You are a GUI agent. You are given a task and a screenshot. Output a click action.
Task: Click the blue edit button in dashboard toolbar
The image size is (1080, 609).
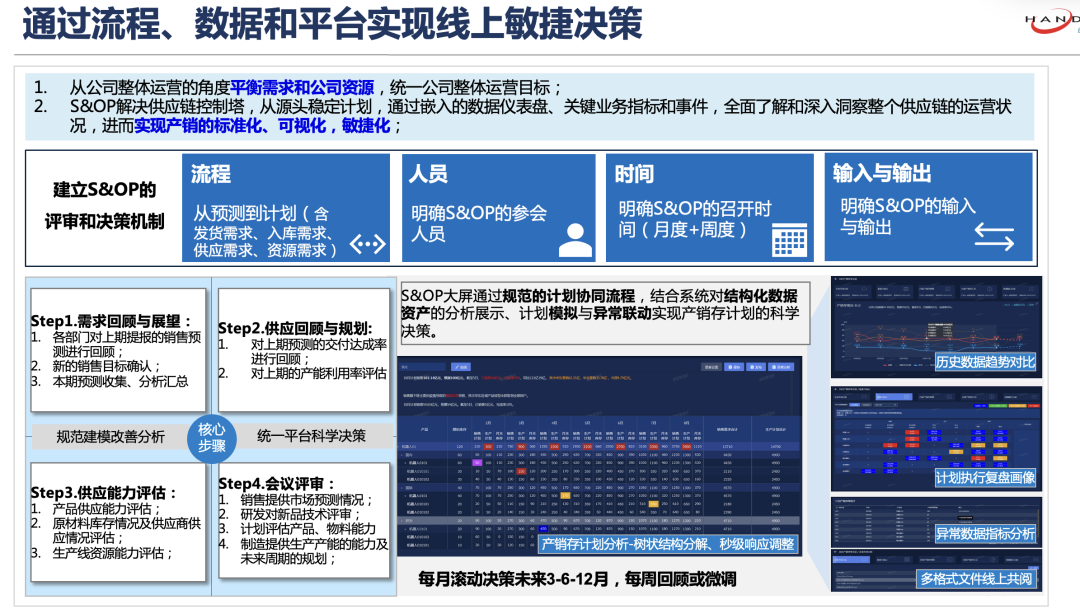tap(461, 367)
